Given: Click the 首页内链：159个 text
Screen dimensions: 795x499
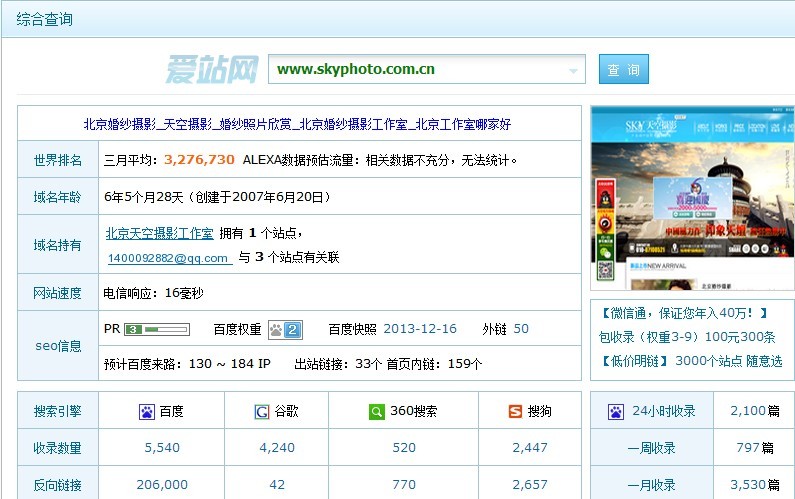Looking at the screenshot, I should point(434,364).
